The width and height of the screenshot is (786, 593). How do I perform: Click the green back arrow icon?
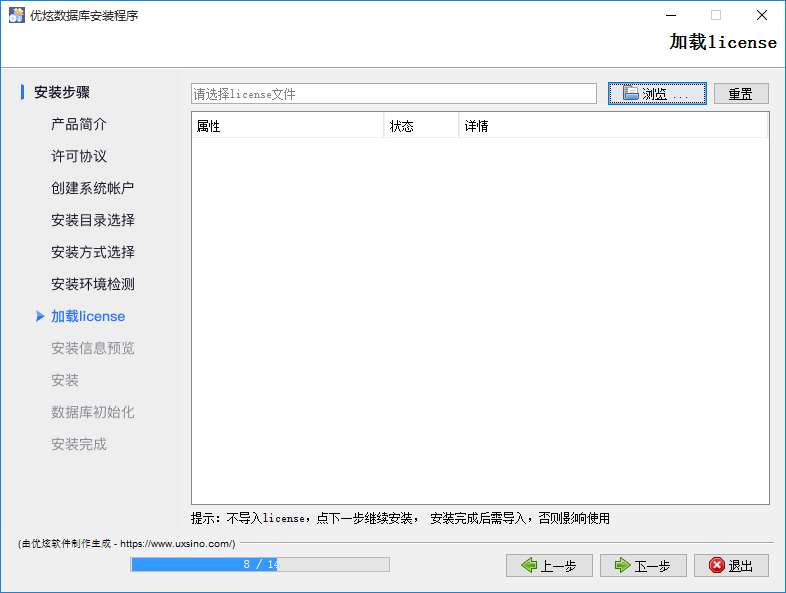pyautogui.click(x=529, y=566)
